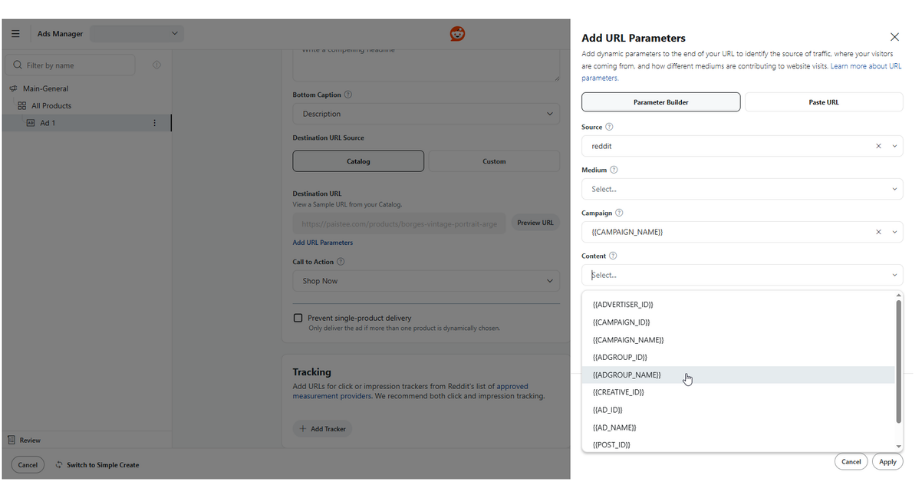The width and height of the screenshot is (914, 498).
Task: Click the Destination URL sample field
Action: 399,224
